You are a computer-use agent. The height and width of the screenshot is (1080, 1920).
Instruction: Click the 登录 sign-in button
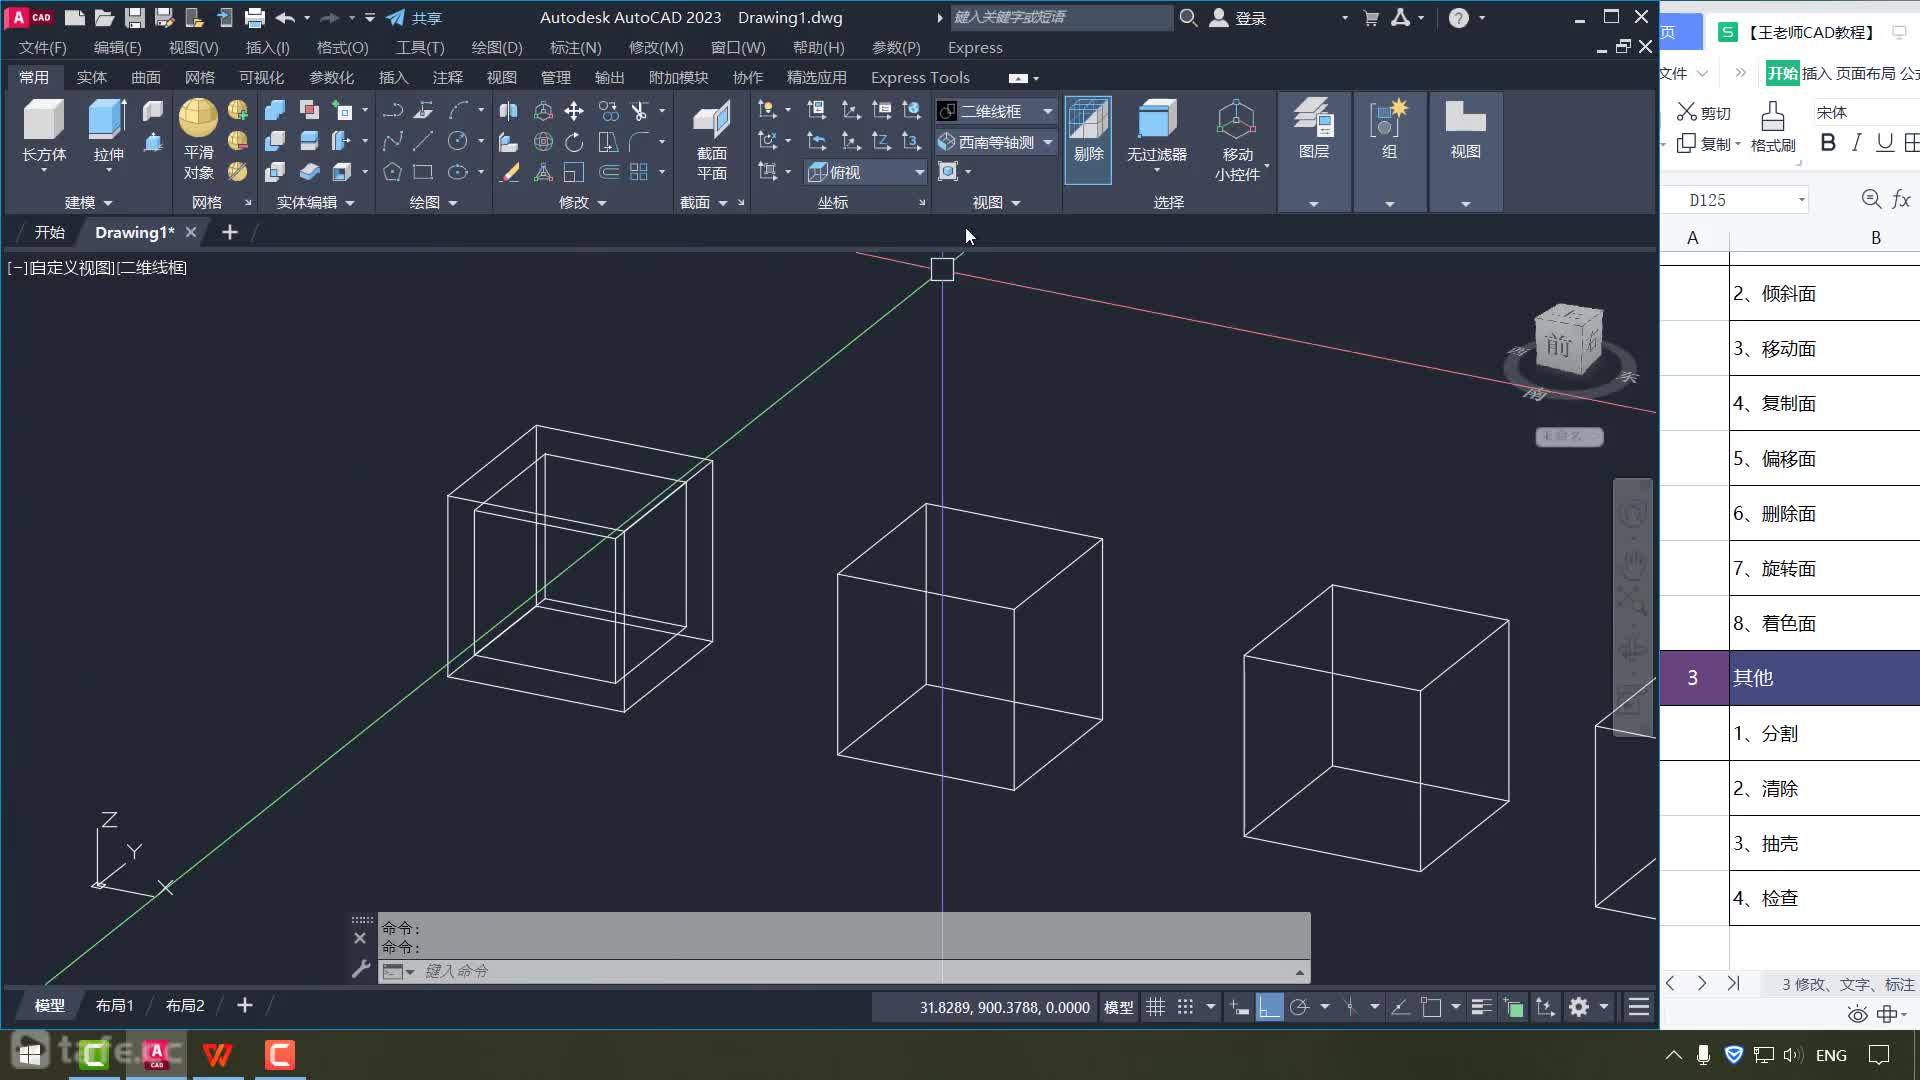click(1238, 17)
